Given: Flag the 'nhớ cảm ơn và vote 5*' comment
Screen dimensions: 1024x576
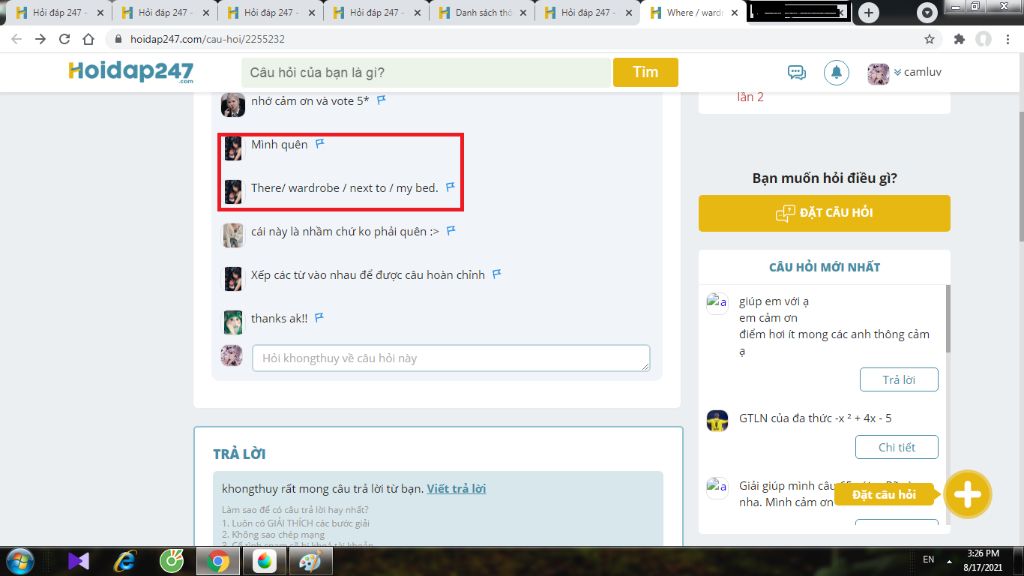Looking at the screenshot, I should click(381, 100).
